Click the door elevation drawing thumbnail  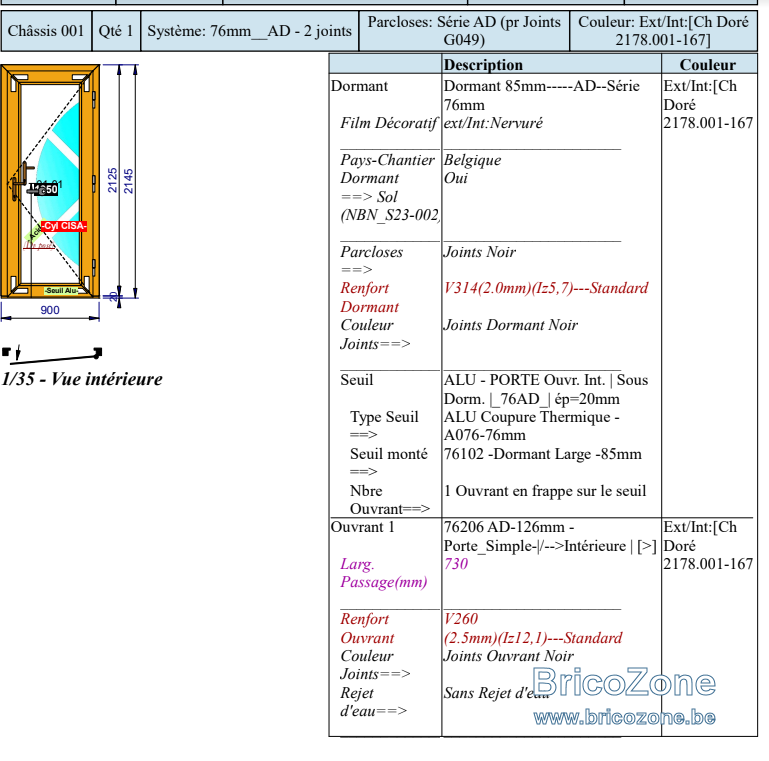(x=50, y=181)
